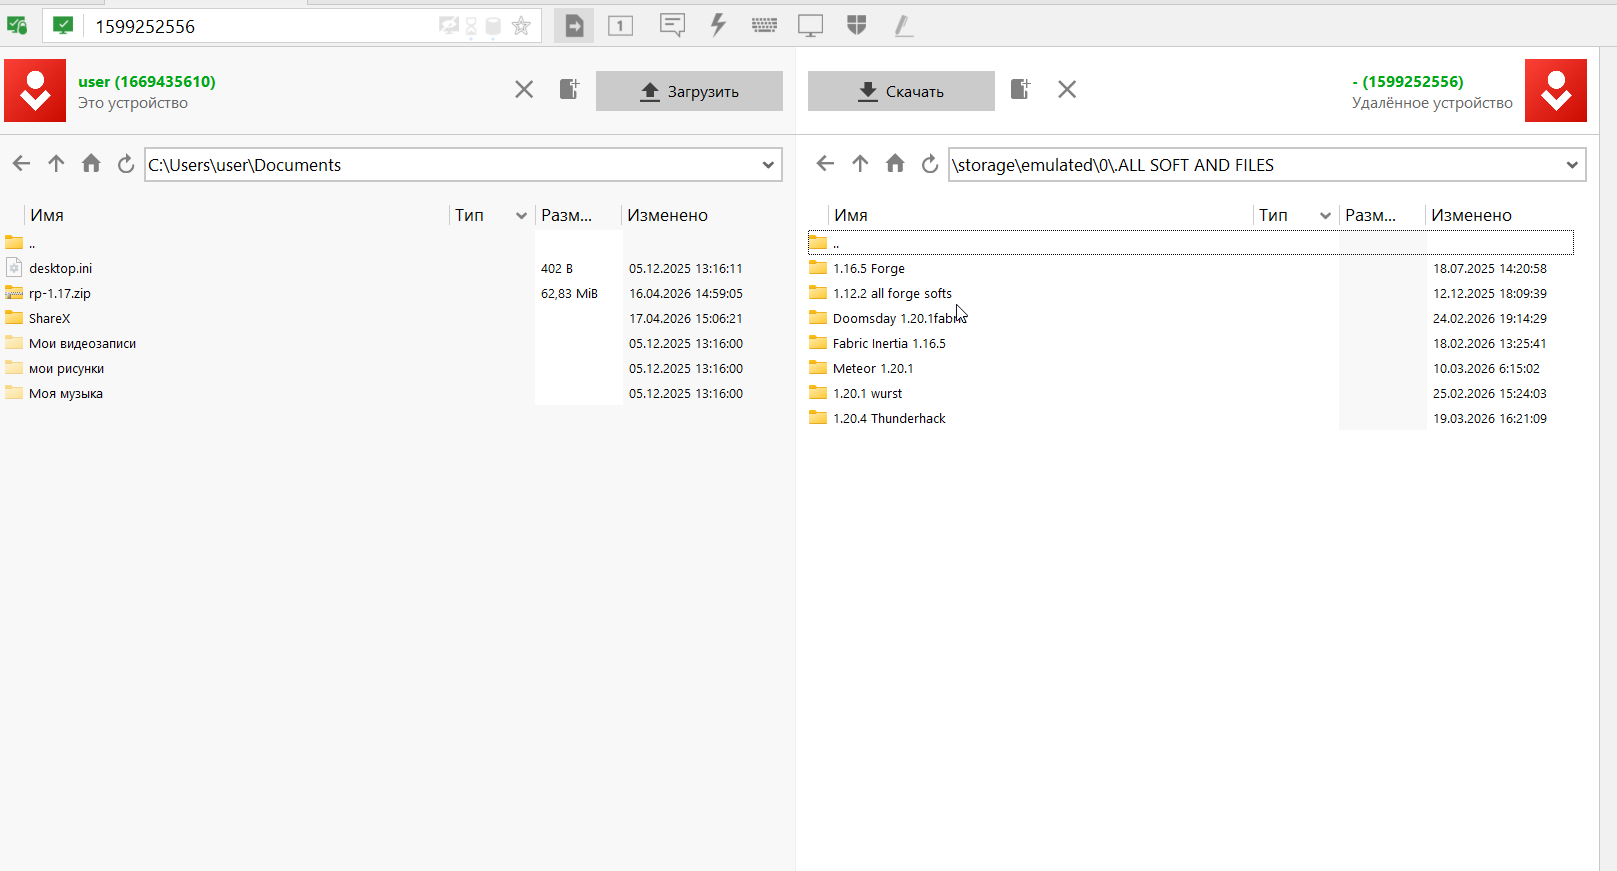Sort local files by Изменено column
This screenshot has height=871, width=1617.
(667, 215)
